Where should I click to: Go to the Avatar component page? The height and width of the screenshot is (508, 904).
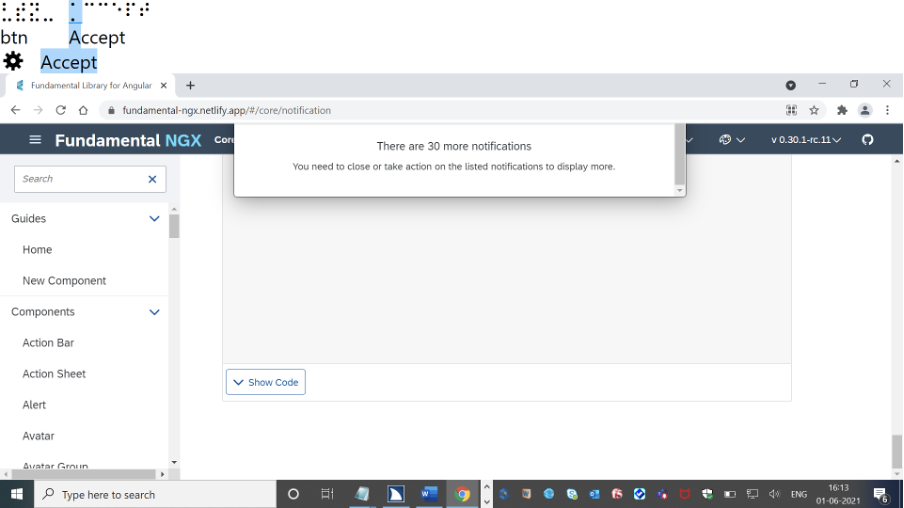point(38,436)
